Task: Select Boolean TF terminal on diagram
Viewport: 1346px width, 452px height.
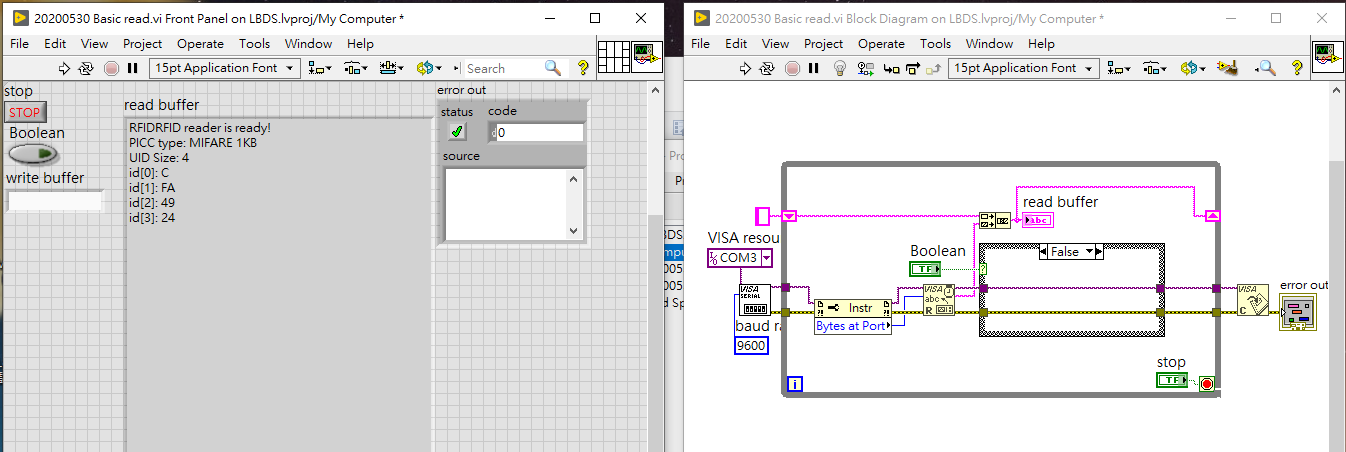Action: (925, 268)
